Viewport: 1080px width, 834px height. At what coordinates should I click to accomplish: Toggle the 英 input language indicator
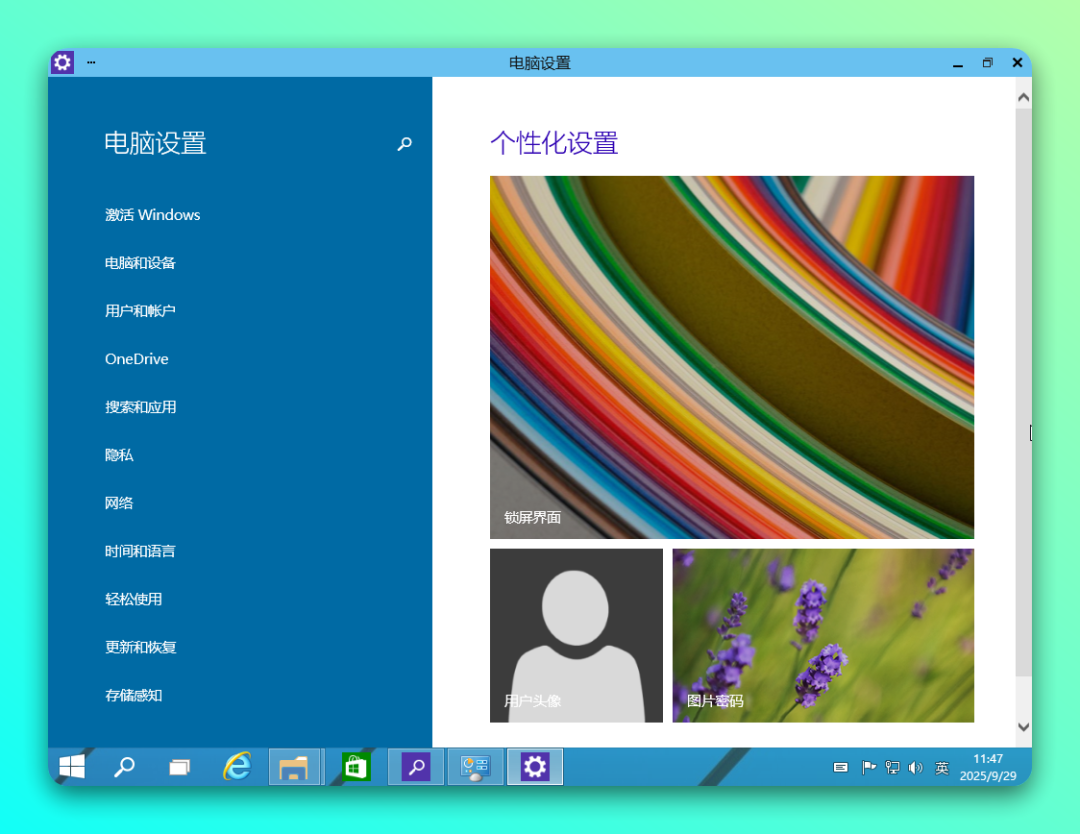point(941,767)
